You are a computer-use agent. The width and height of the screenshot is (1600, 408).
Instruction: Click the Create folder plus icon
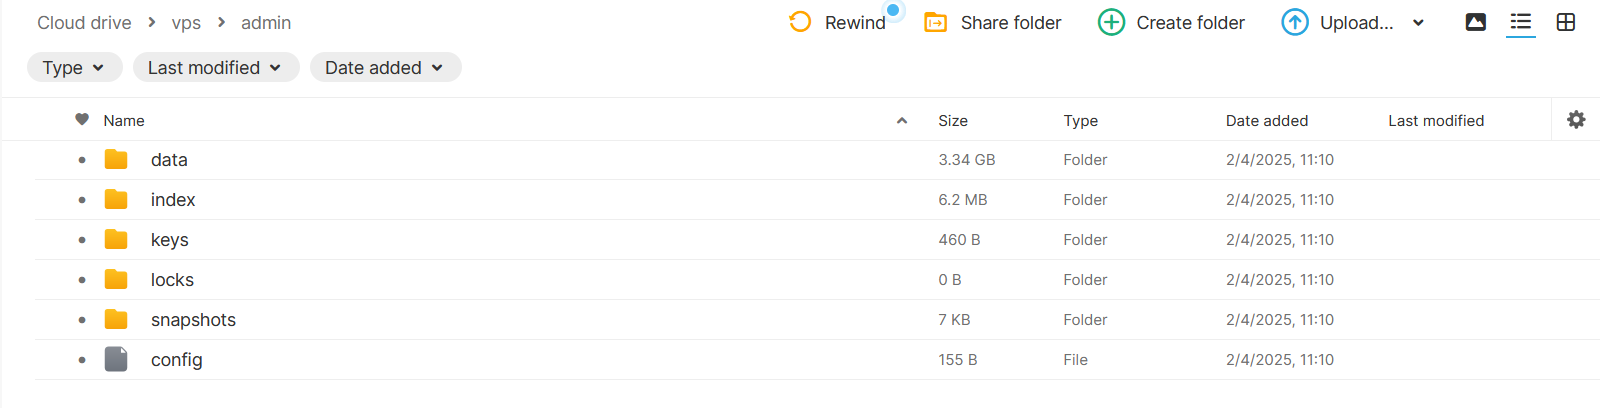tap(1111, 22)
